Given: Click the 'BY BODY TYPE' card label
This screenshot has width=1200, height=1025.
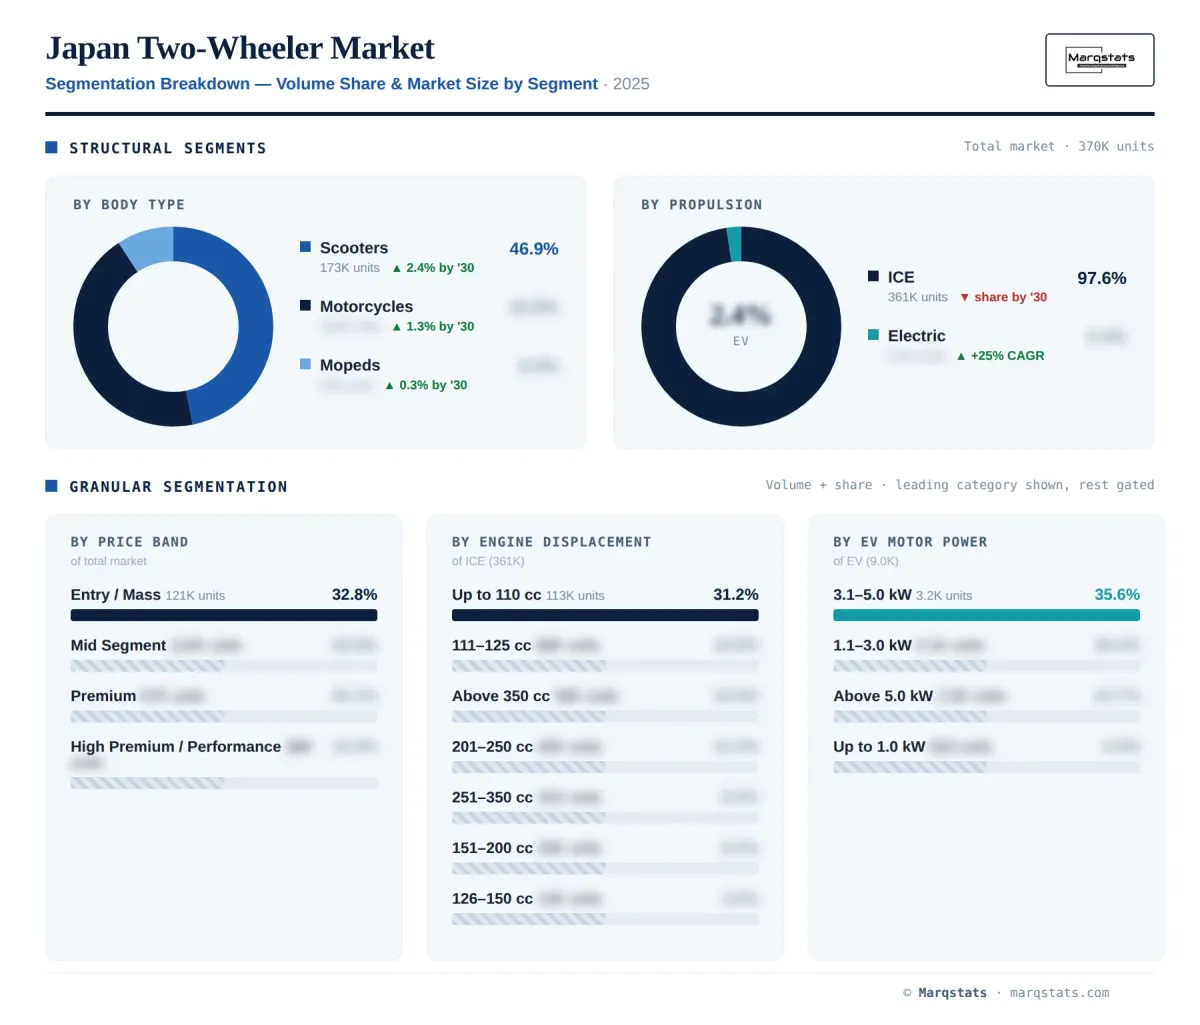Looking at the screenshot, I should click(129, 204).
